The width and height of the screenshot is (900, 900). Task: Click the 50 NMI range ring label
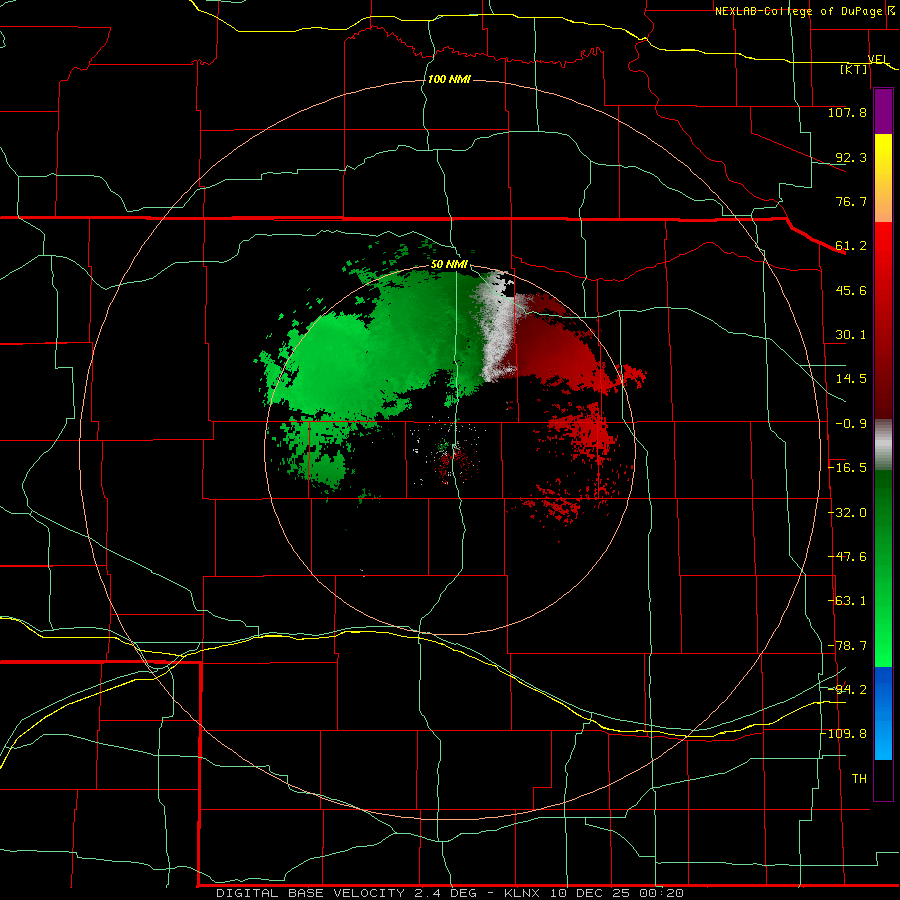pos(449,265)
